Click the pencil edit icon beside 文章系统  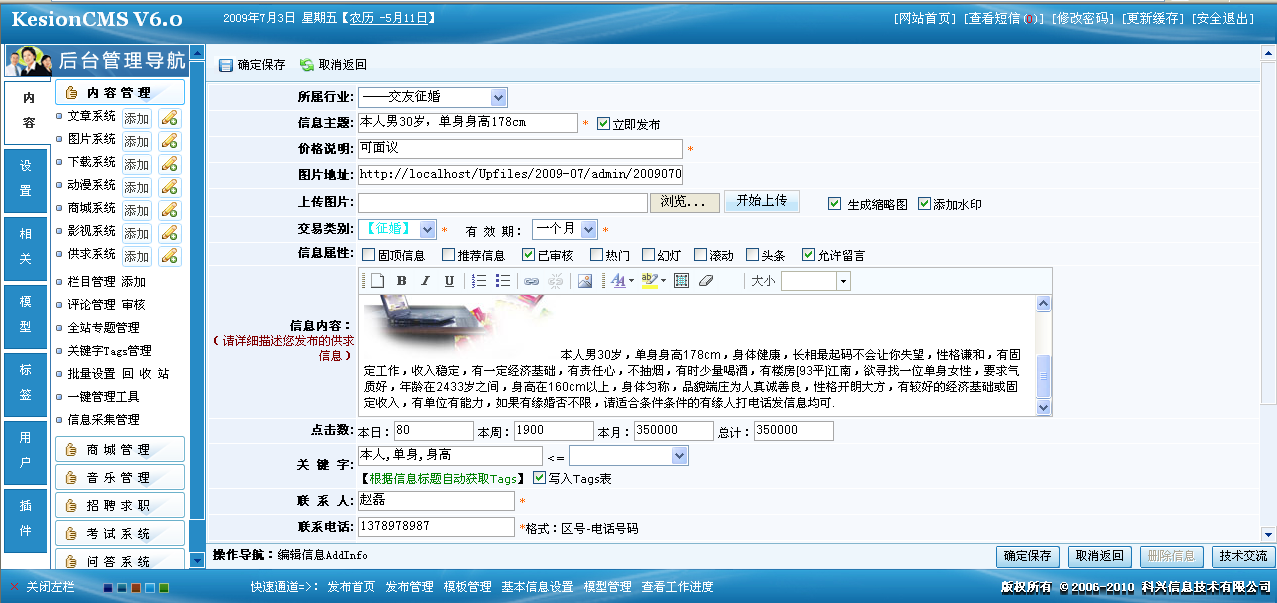click(168, 116)
